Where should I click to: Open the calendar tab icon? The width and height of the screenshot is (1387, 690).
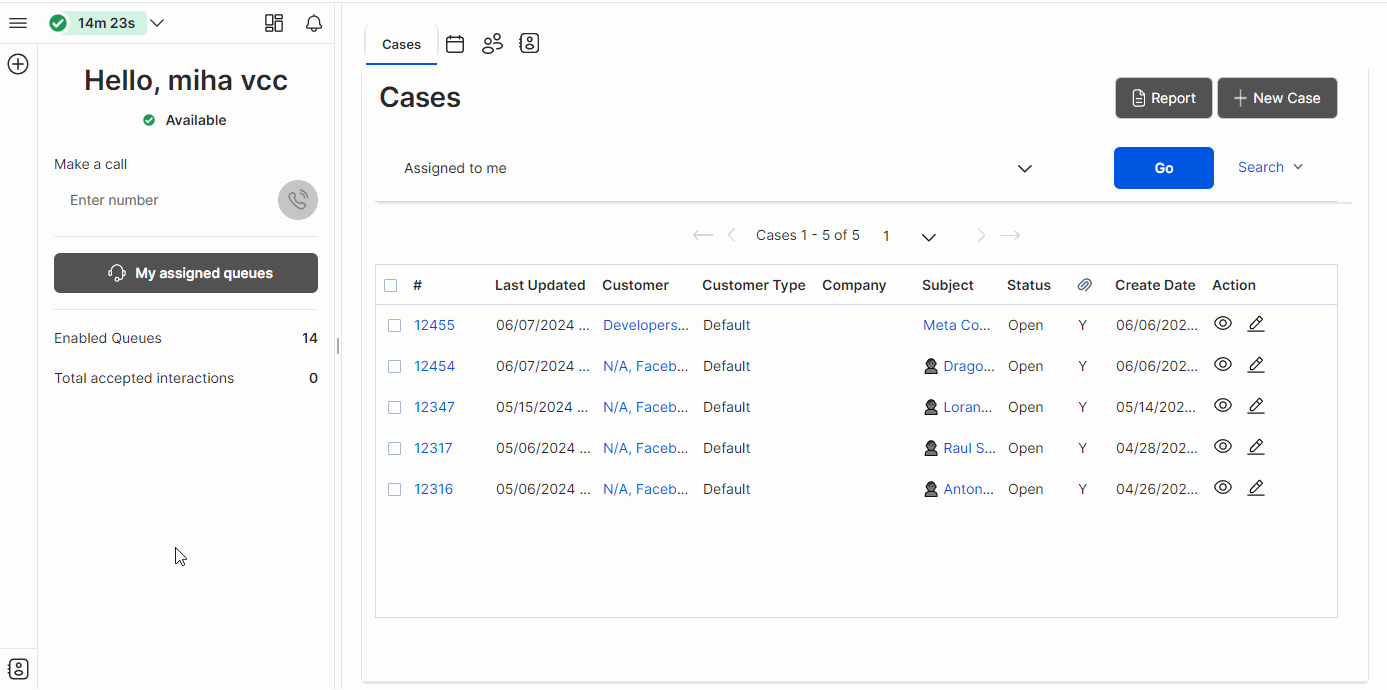click(455, 44)
